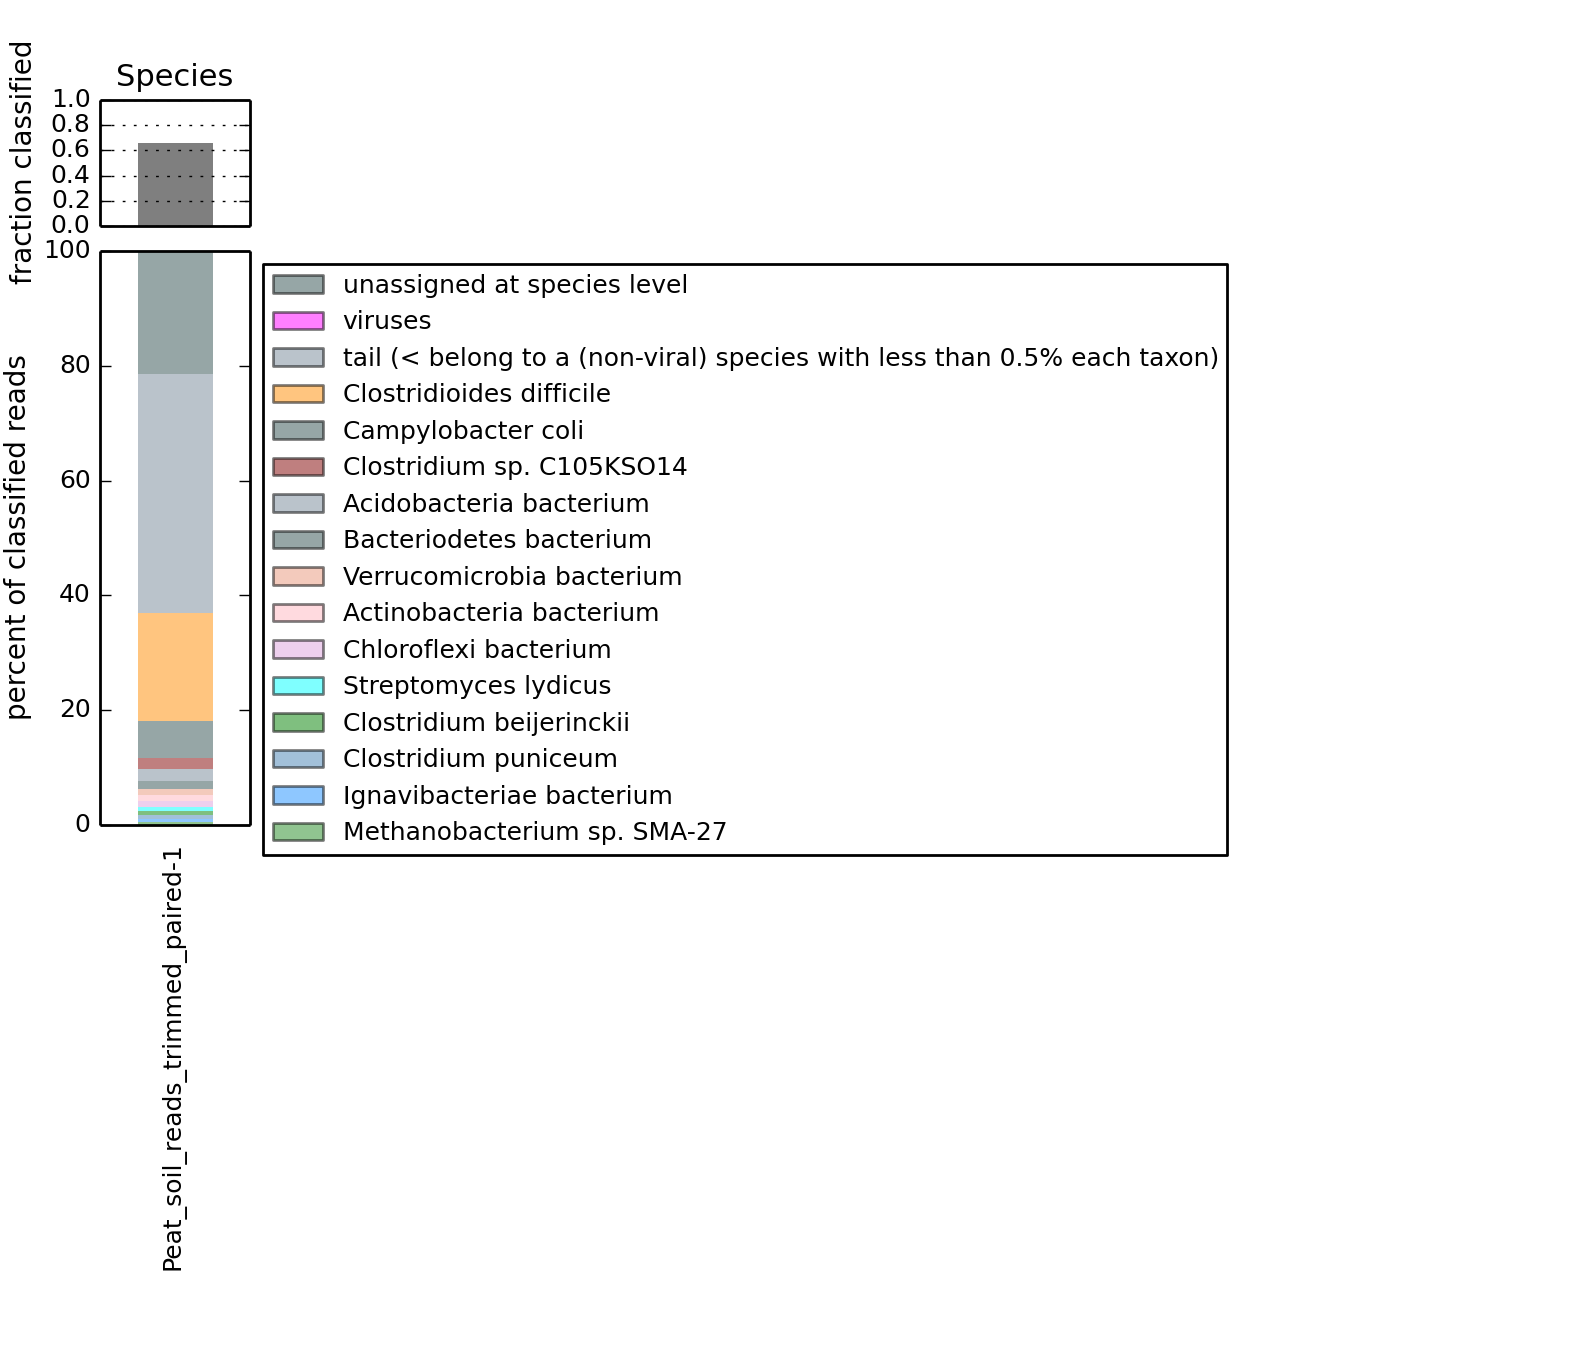Click the 'Species' chart title

(174, 76)
